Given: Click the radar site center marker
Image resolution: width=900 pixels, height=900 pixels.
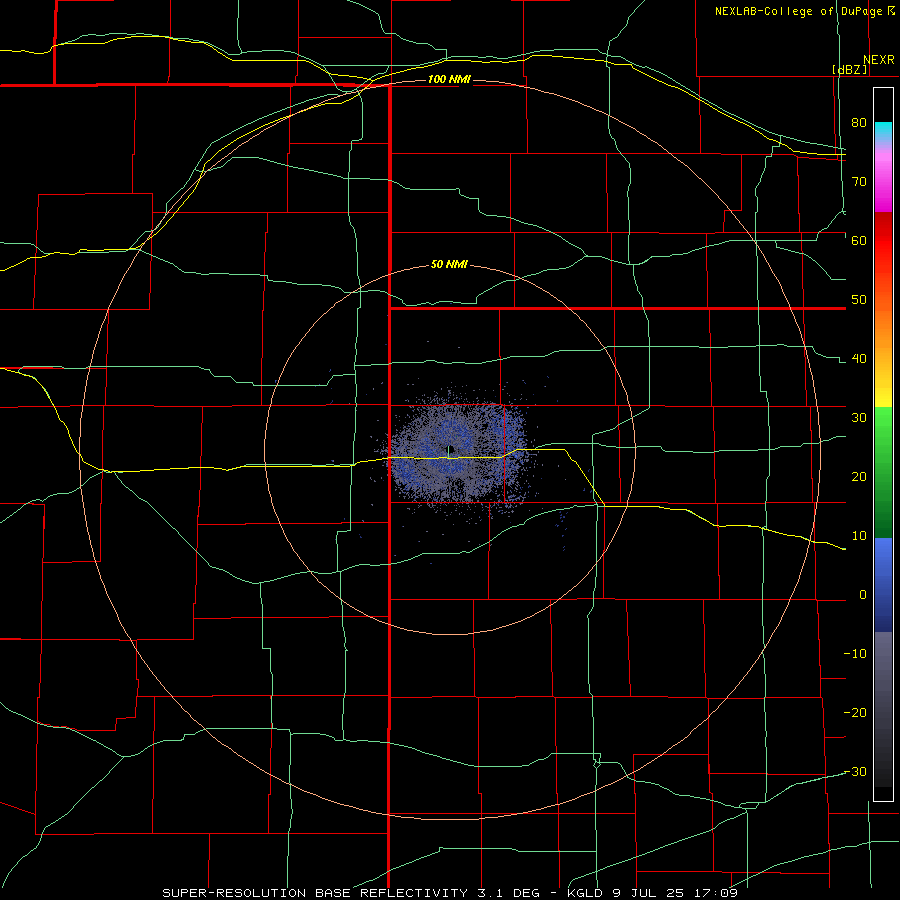Looking at the screenshot, I should click(x=449, y=449).
